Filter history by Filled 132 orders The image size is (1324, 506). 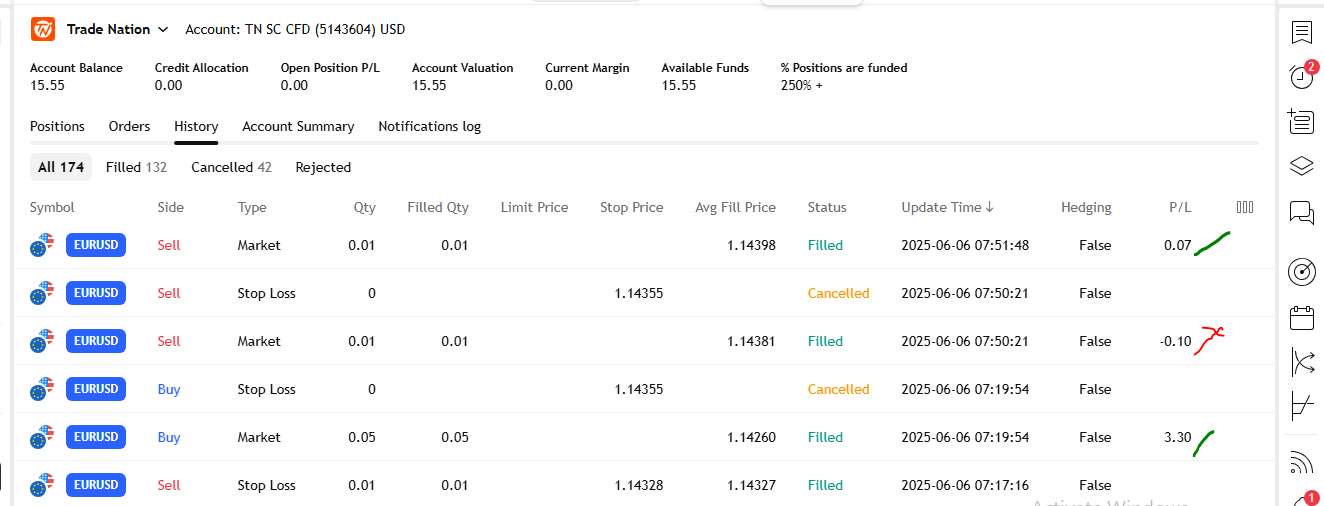(x=136, y=168)
